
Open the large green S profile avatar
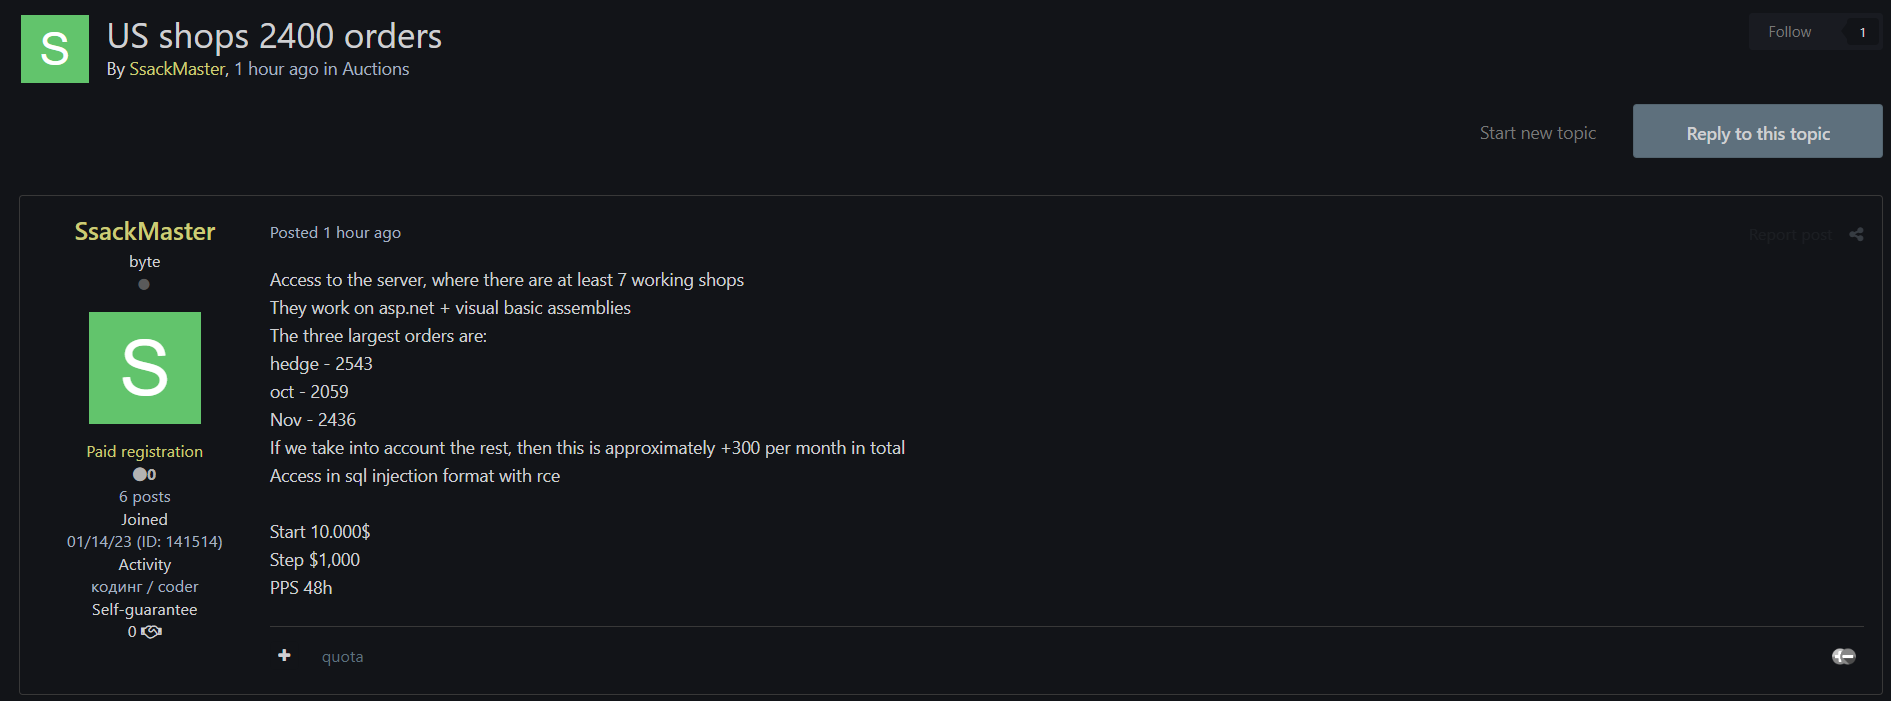pyautogui.click(x=145, y=368)
